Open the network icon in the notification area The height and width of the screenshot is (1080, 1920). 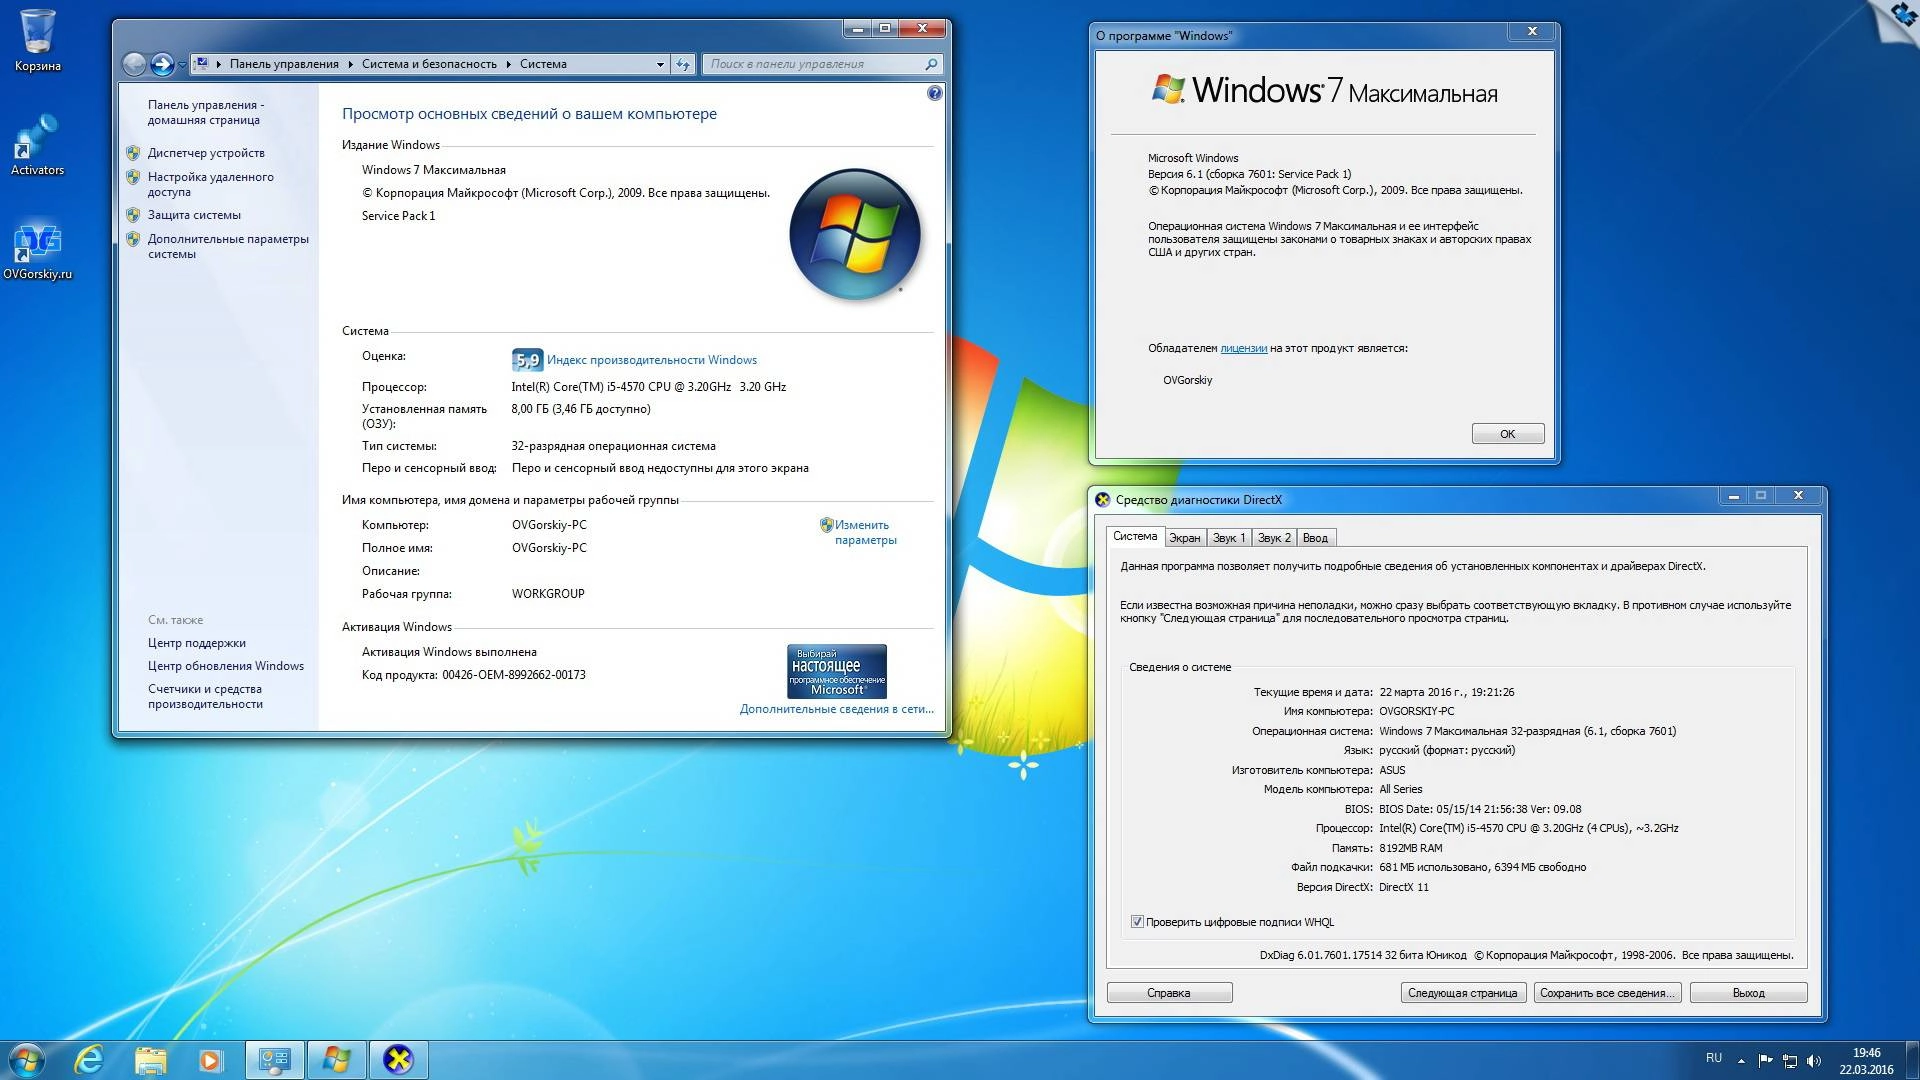point(1790,1060)
